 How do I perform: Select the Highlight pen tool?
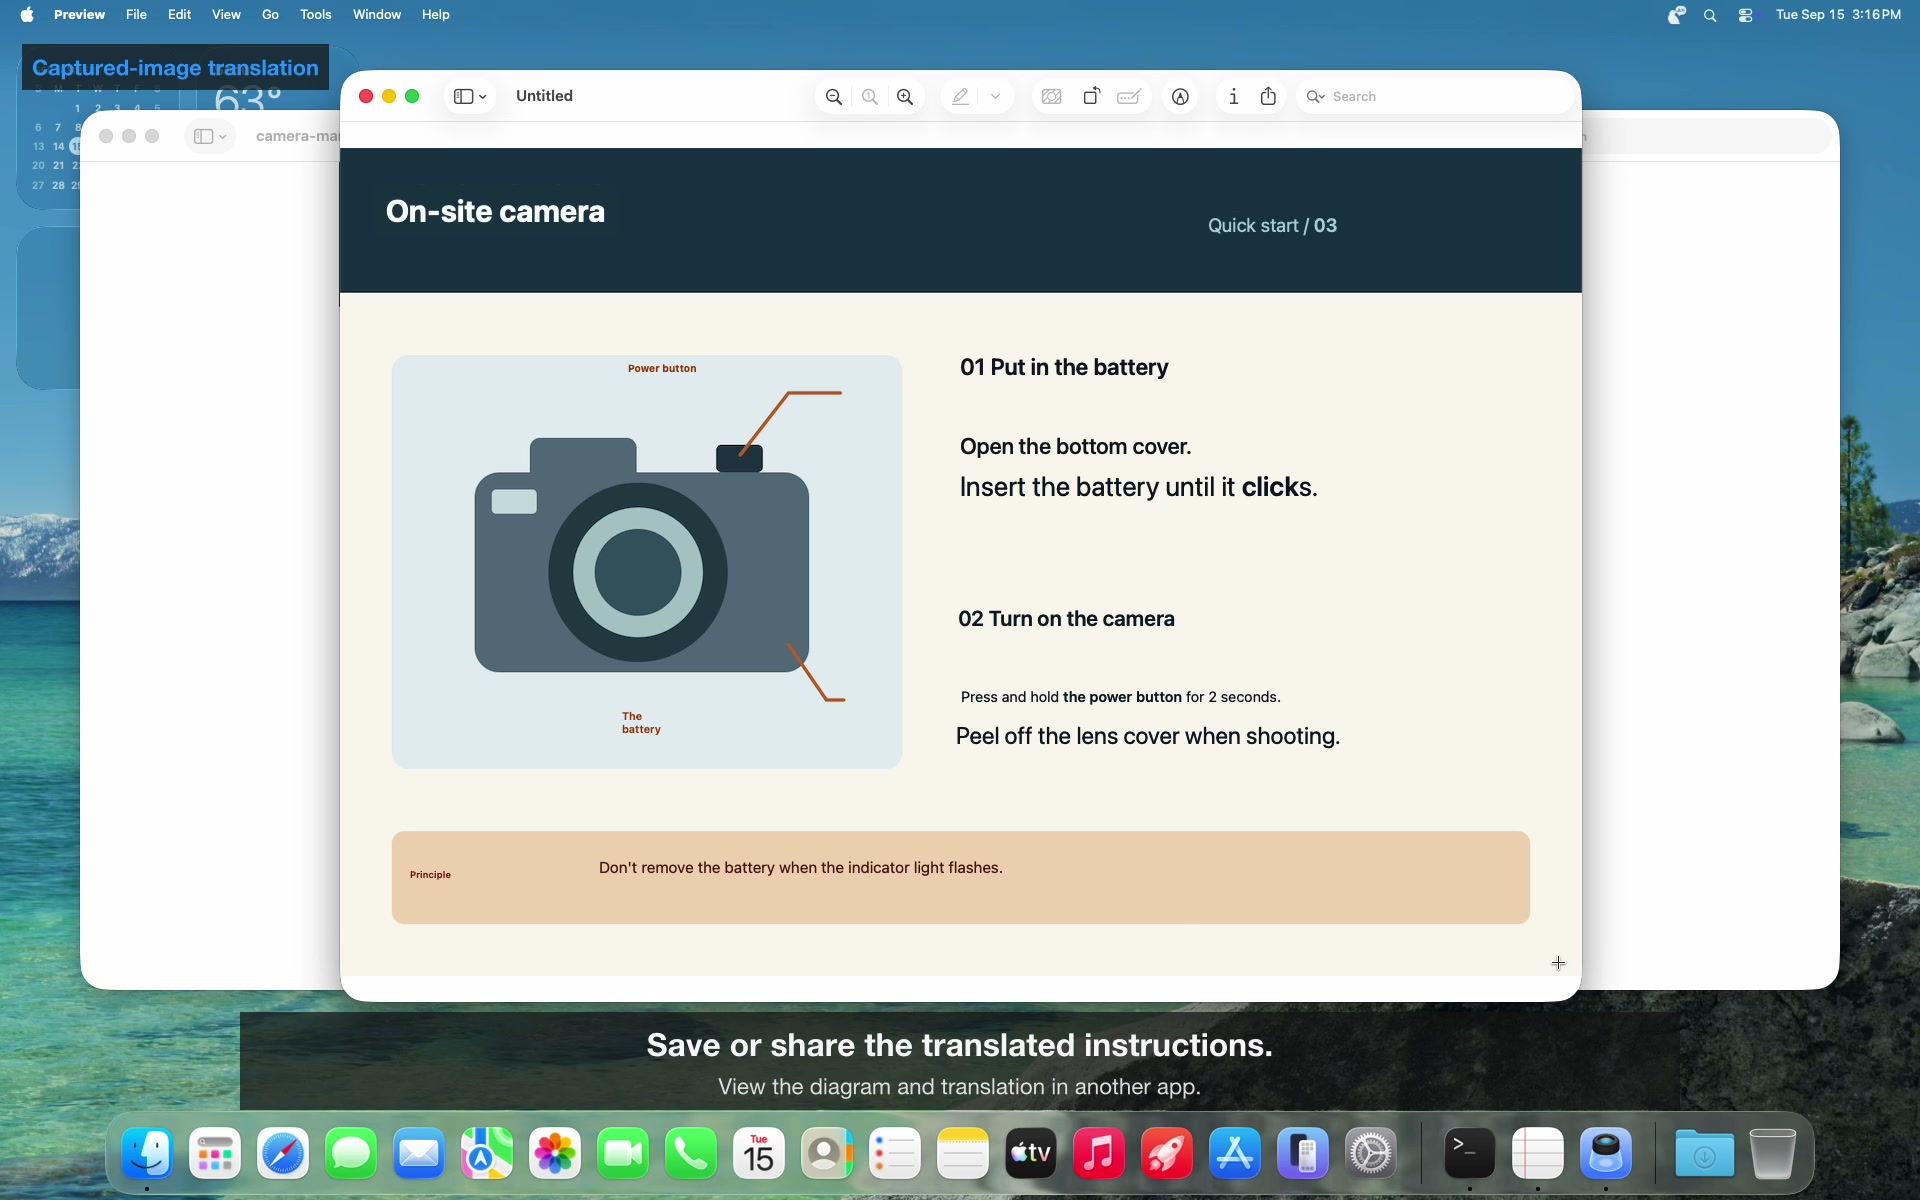(x=960, y=97)
